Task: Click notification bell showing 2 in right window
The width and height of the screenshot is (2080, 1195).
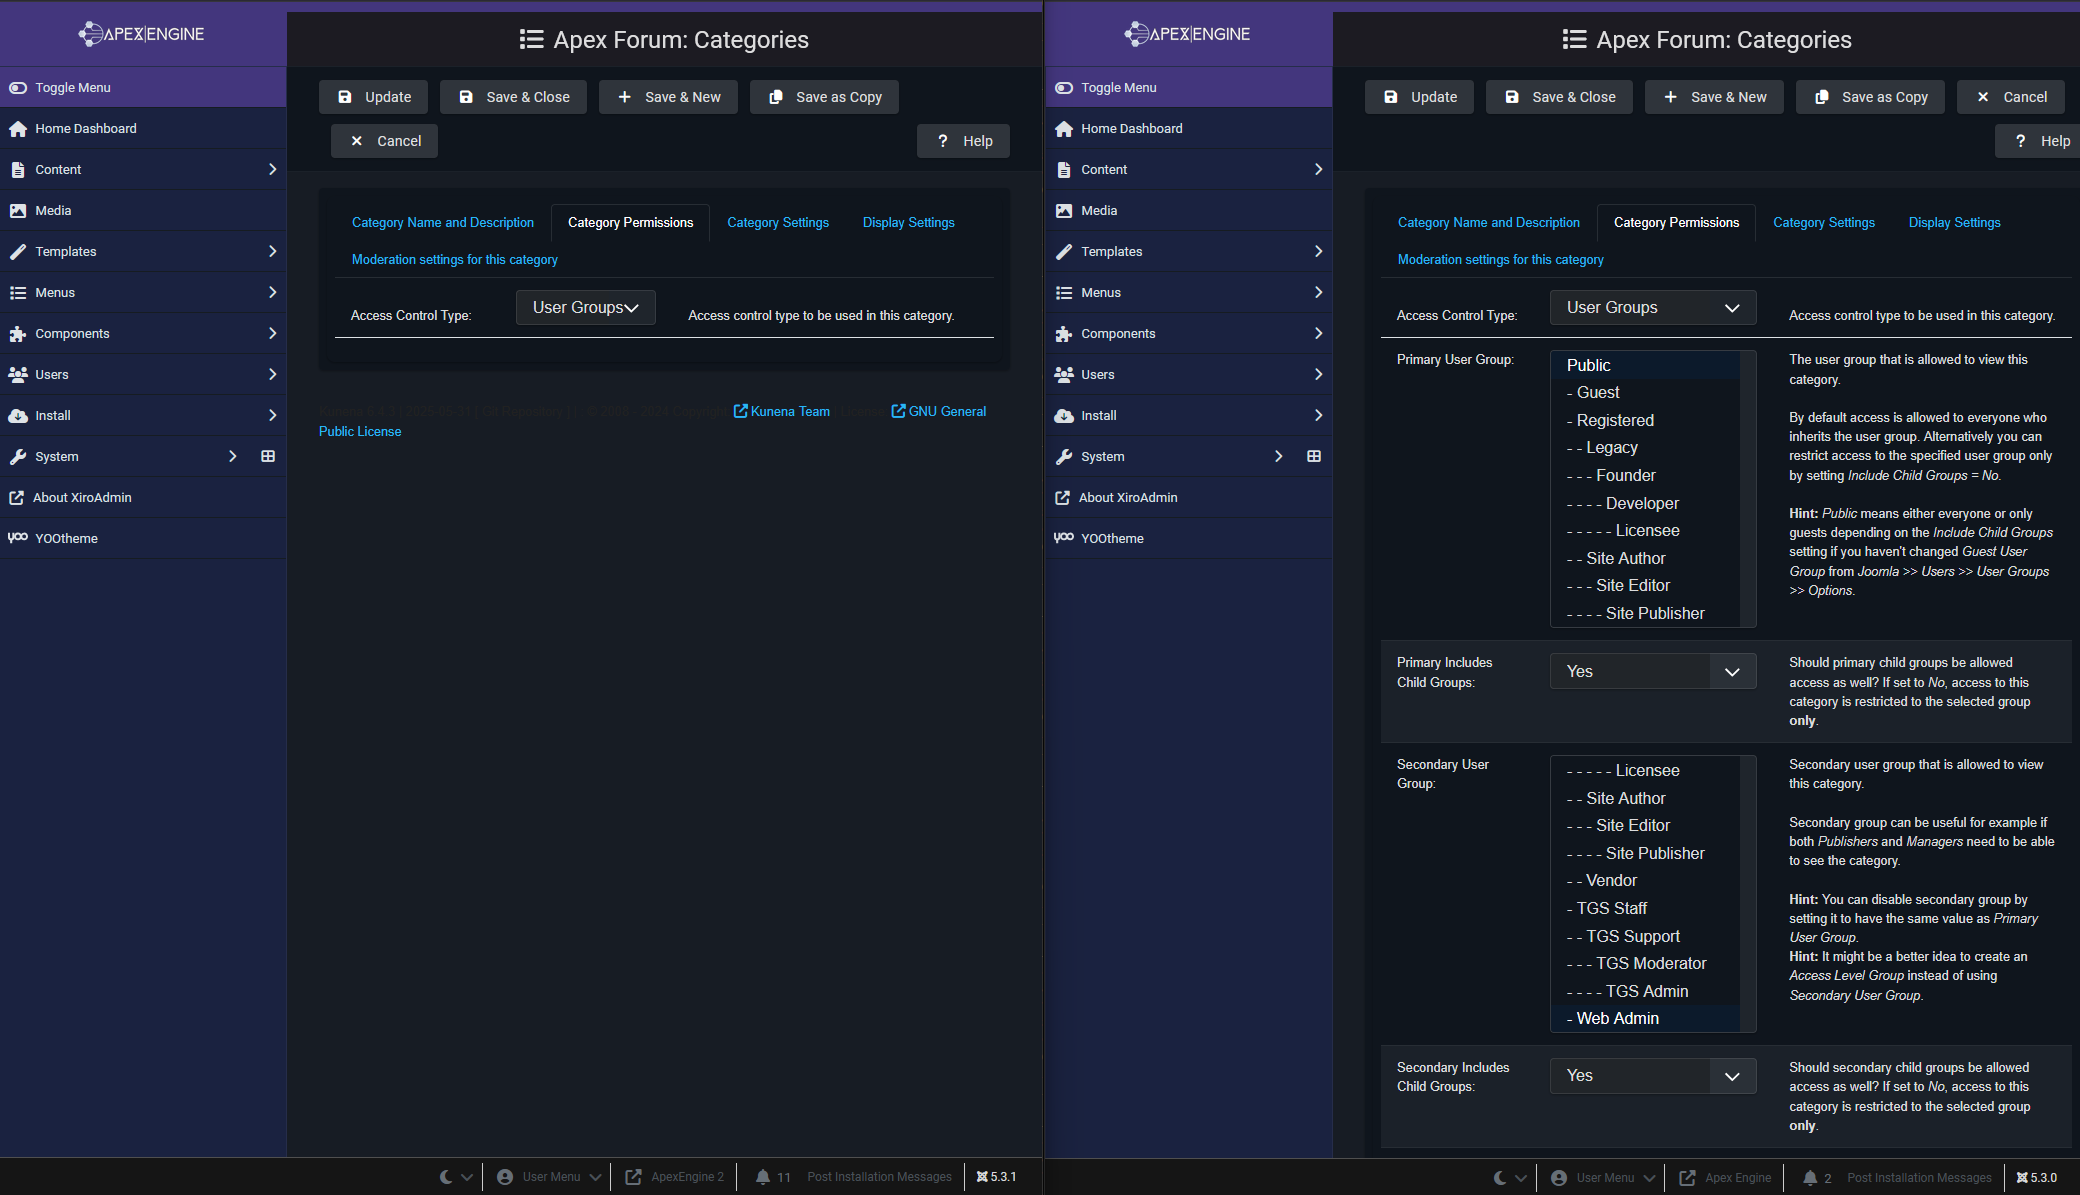Action: point(1810,1178)
